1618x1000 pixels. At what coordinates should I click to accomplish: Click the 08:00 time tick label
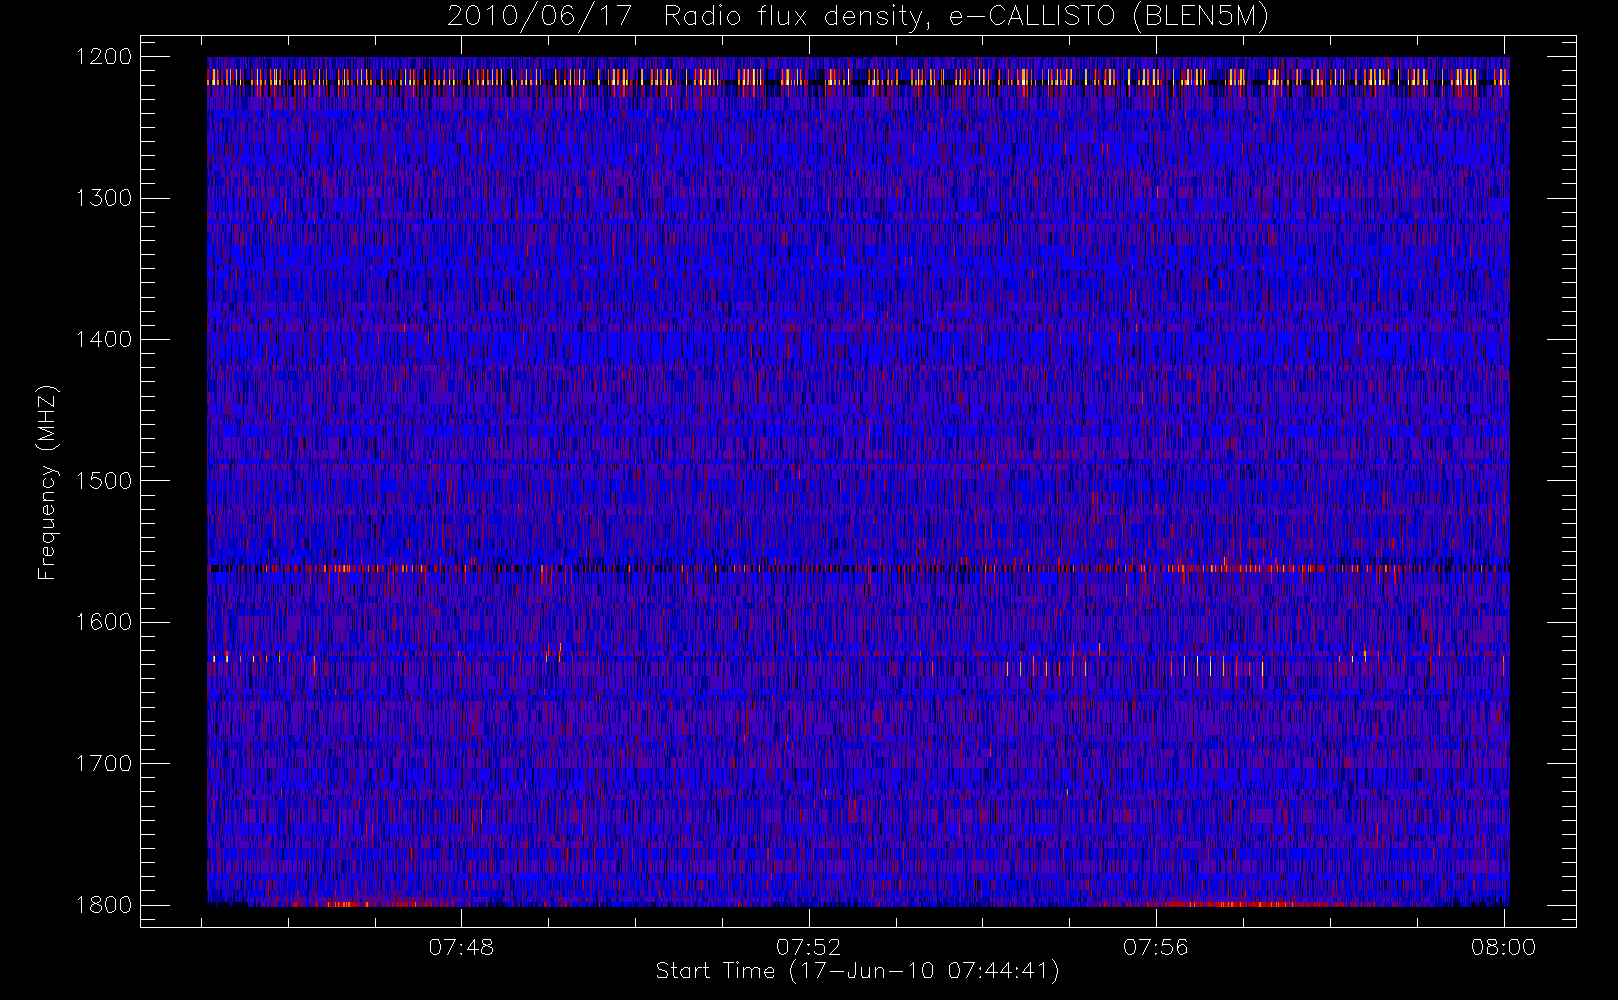tap(1503, 947)
